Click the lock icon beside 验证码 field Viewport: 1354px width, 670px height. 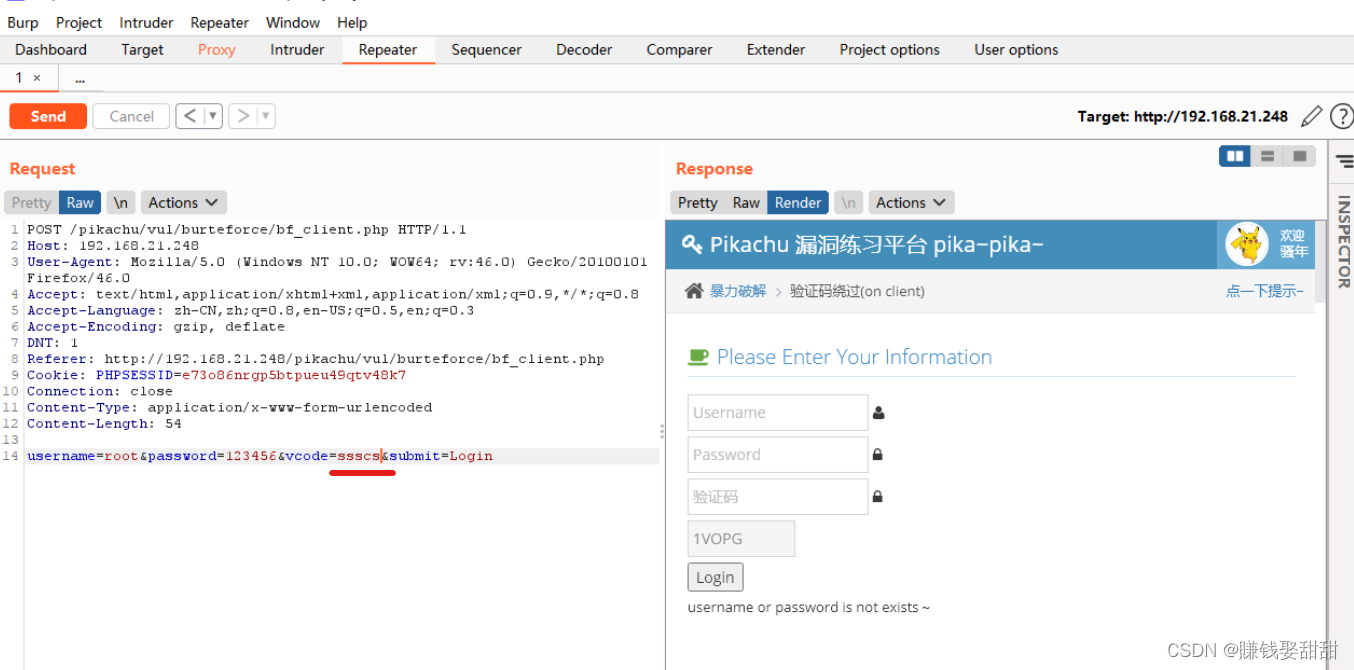[x=878, y=496]
